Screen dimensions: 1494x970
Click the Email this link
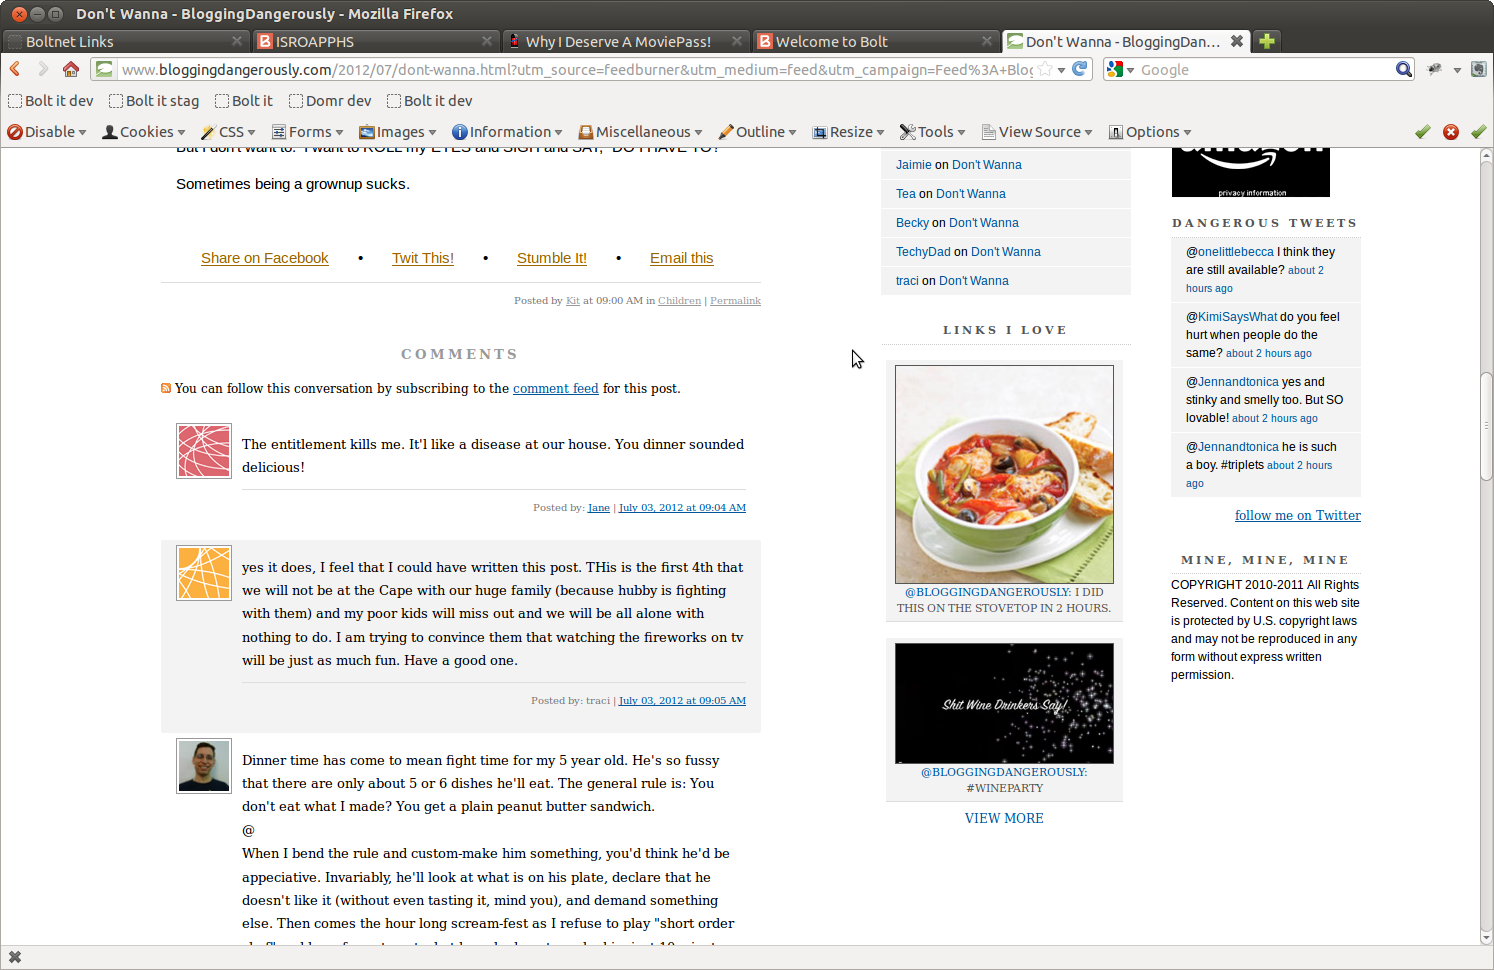(681, 258)
